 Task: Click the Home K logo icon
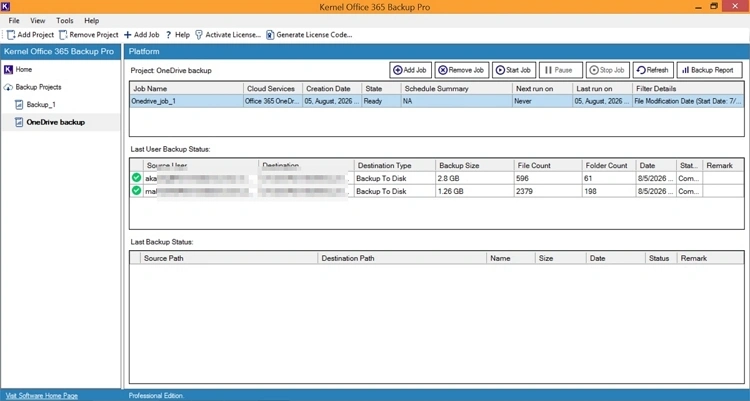(x=8, y=69)
